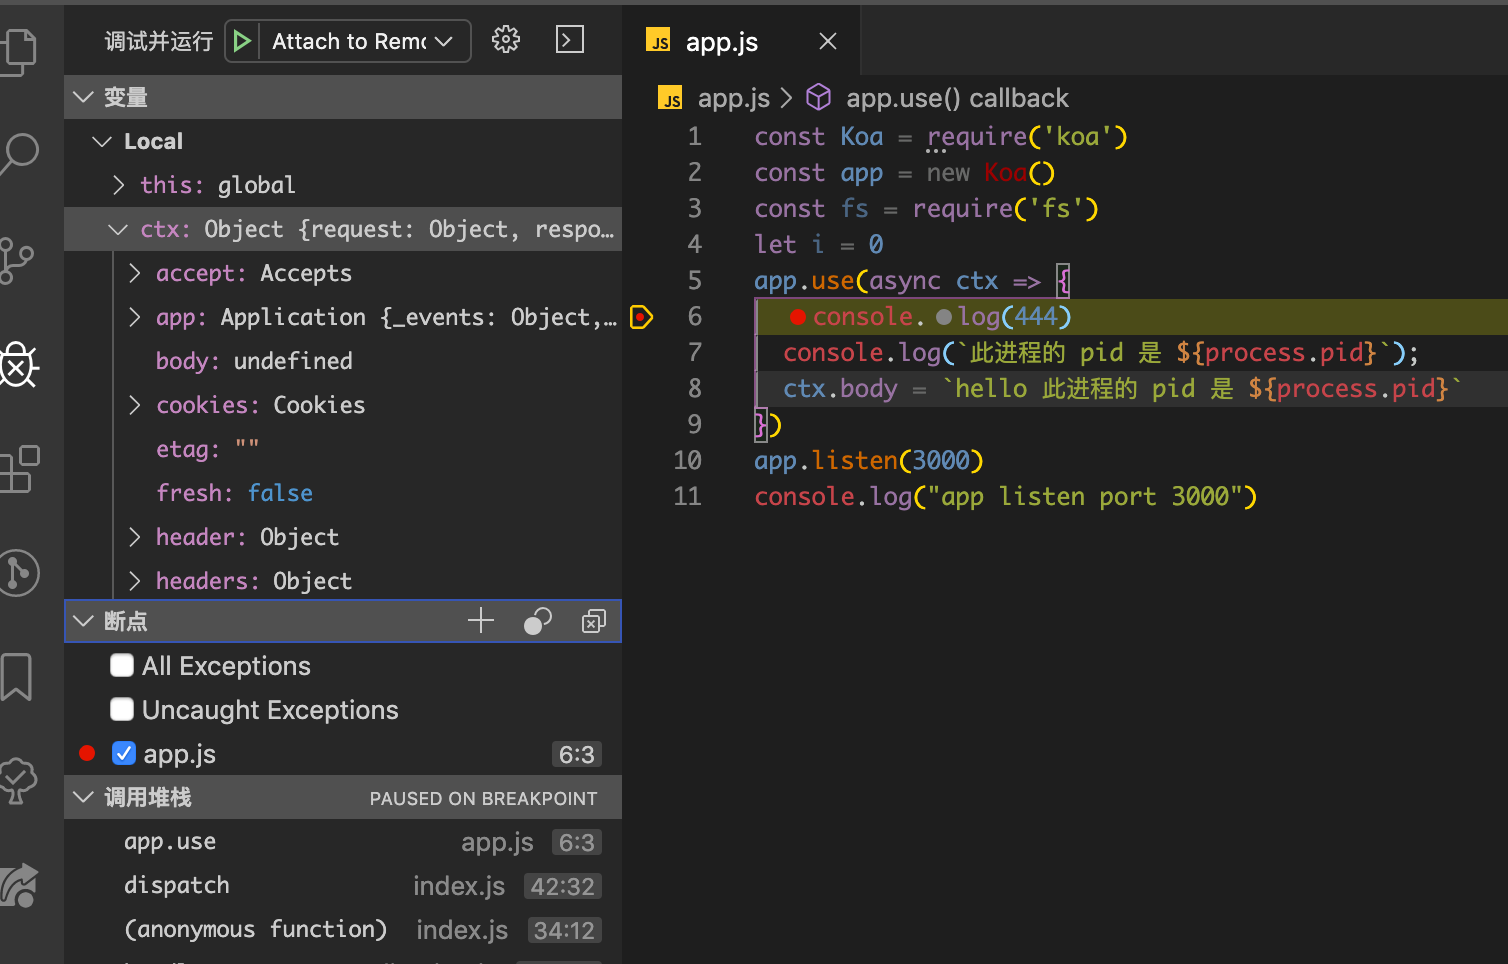Toggle activation of all breakpoints
The width and height of the screenshot is (1508, 964).
tap(538, 621)
